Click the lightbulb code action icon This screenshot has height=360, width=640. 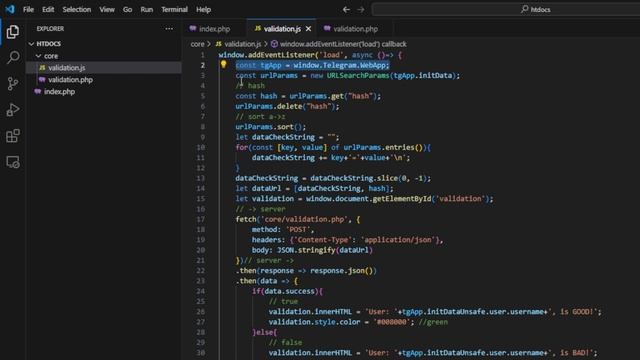(x=223, y=64)
